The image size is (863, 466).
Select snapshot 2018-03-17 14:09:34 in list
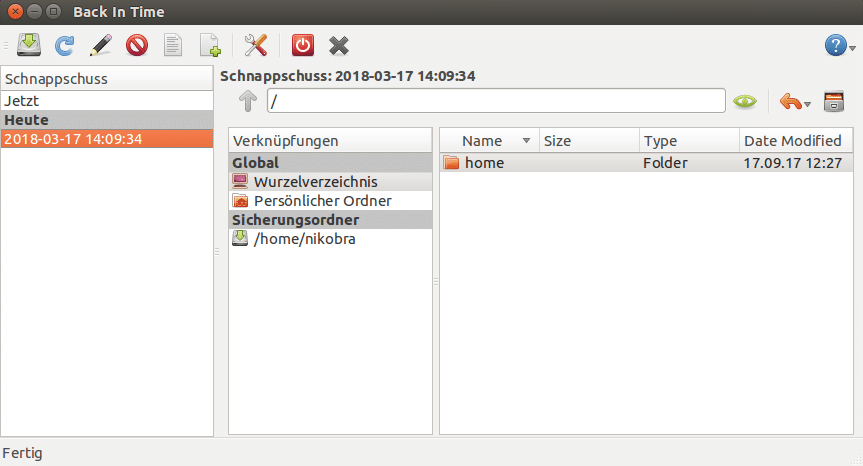(x=107, y=139)
